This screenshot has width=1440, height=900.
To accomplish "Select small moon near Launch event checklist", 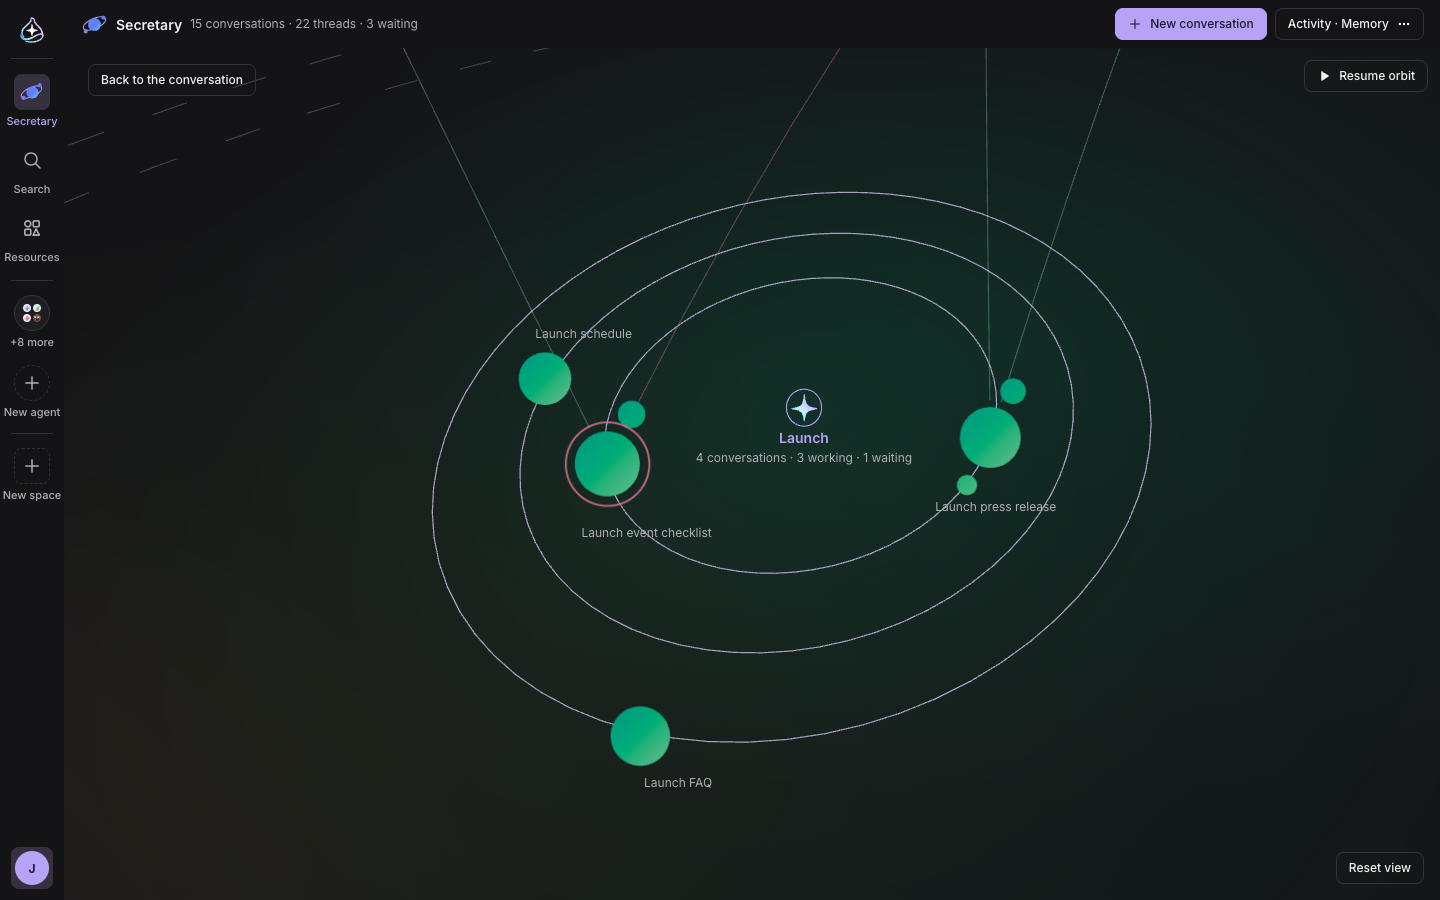I will (x=631, y=414).
